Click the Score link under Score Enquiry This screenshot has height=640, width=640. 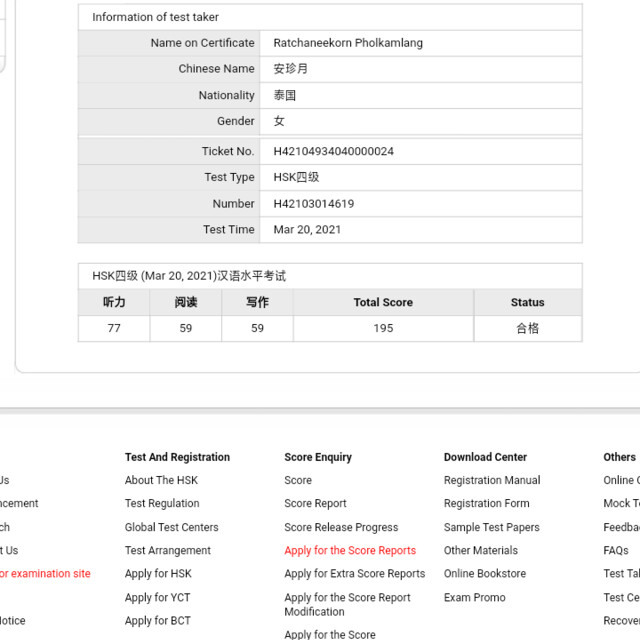pyautogui.click(x=298, y=480)
